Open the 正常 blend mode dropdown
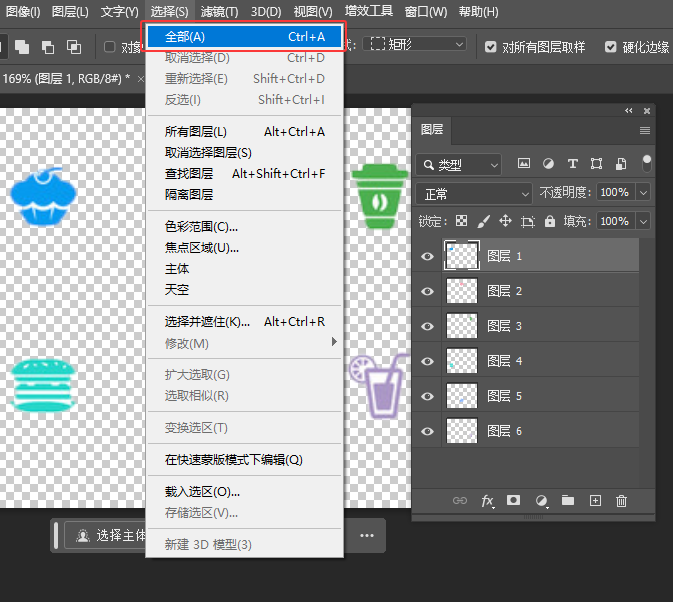This screenshot has width=673, height=602. (475, 193)
